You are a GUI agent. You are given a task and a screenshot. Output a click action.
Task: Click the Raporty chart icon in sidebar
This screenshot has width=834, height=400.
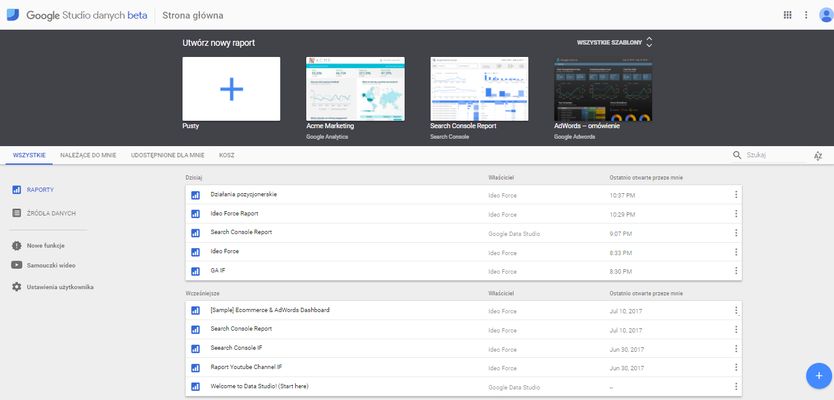coord(16,190)
